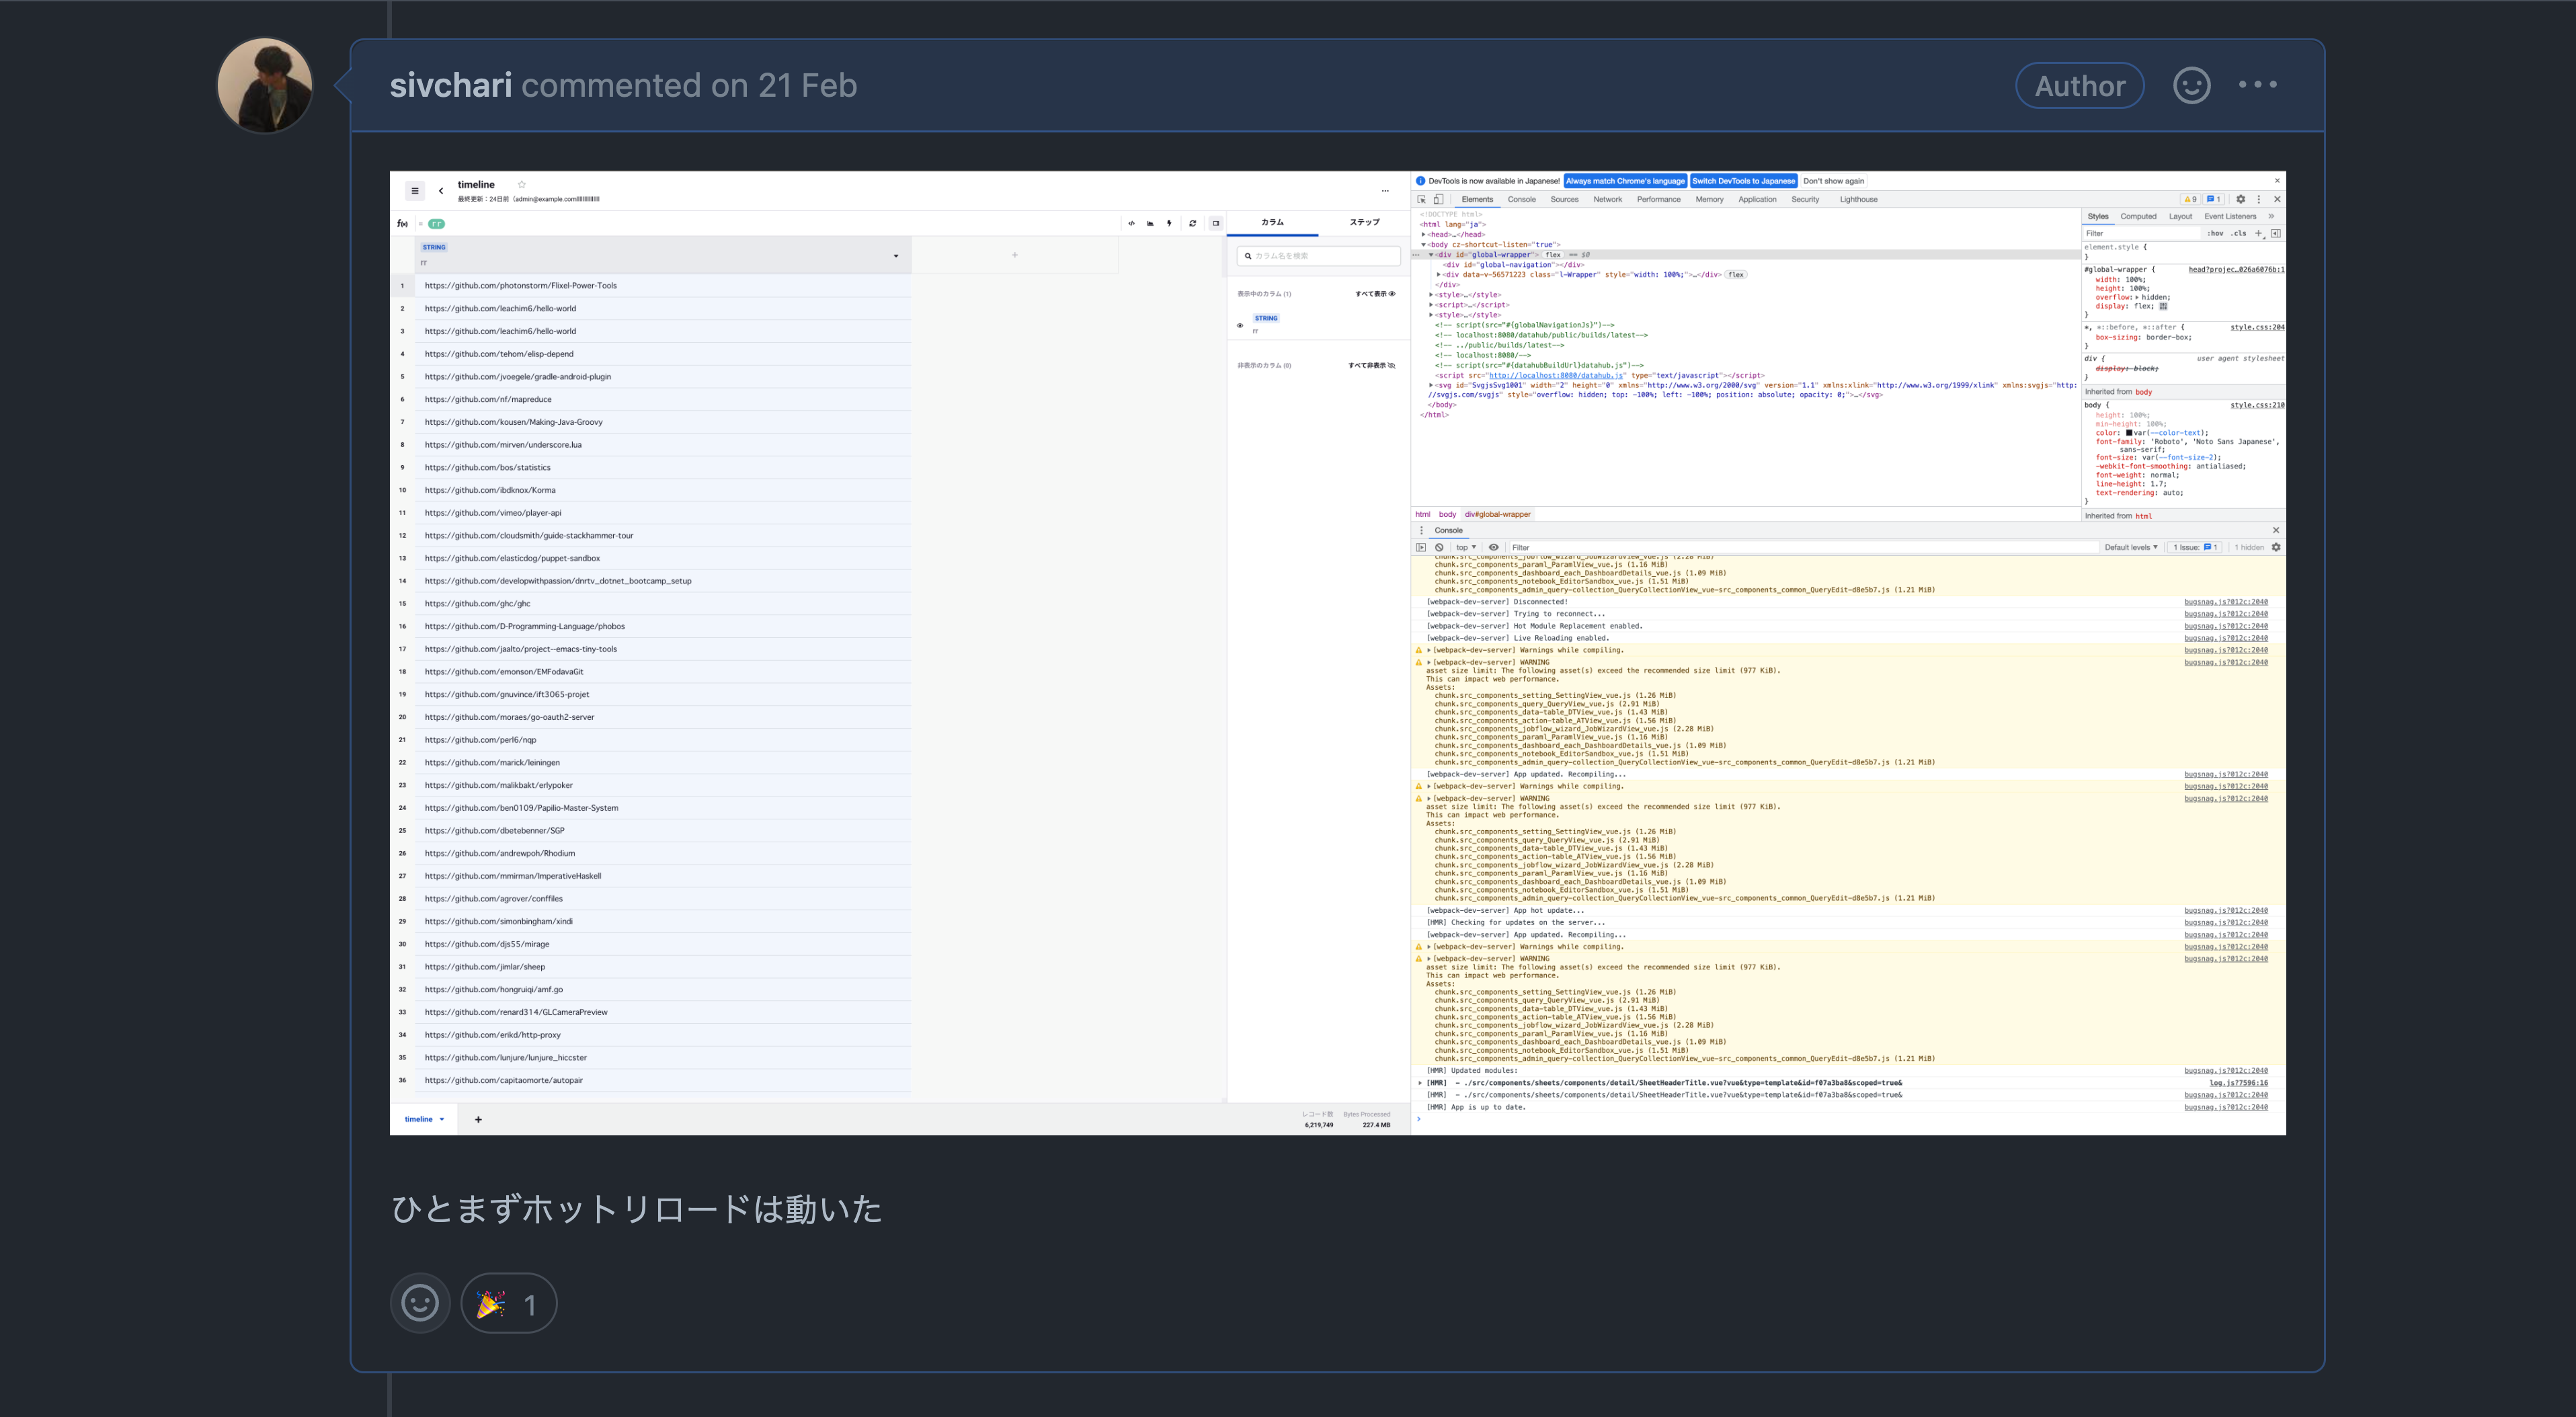
Task: Expand the head element in DOM tree
Action: (x=1424, y=234)
